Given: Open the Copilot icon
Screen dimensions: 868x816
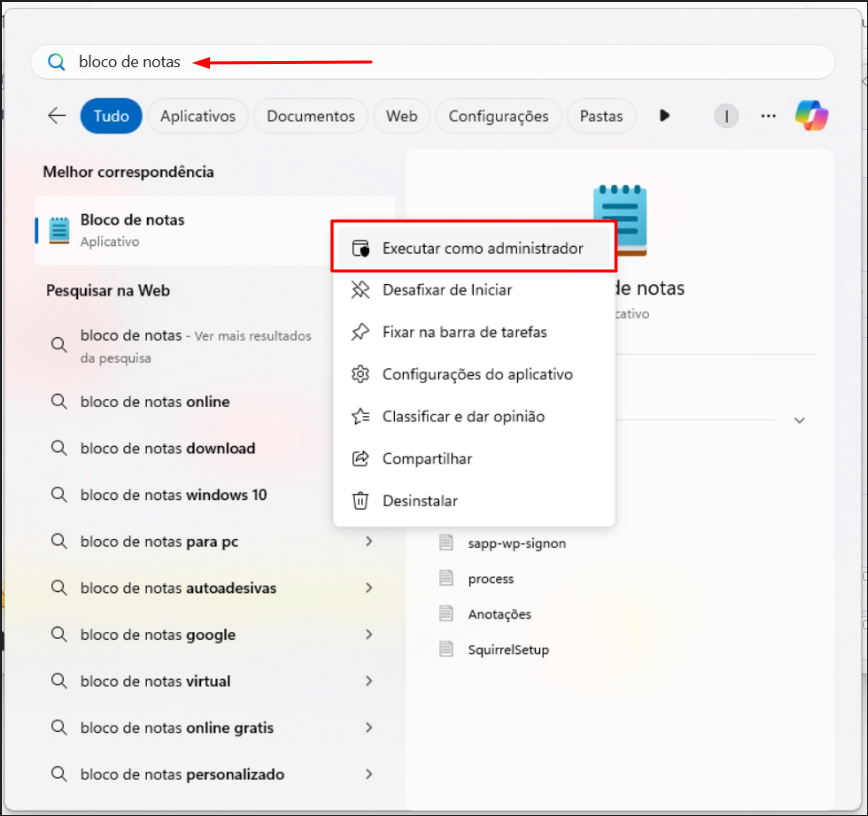Looking at the screenshot, I should tap(812, 116).
